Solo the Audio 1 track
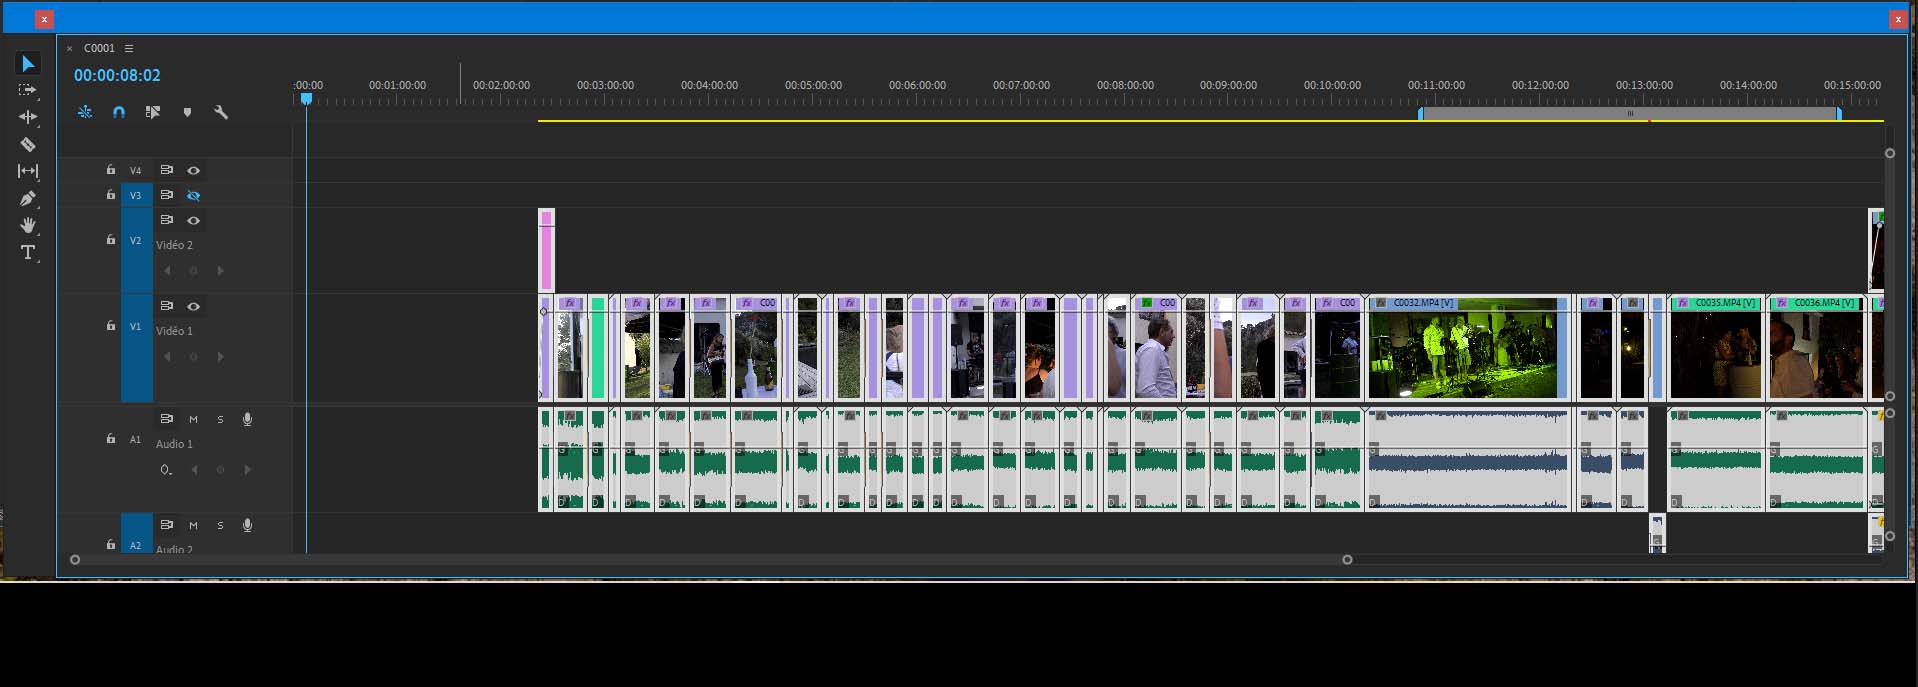The width and height of the screenshot is (1918, 687). click(220, 420)
